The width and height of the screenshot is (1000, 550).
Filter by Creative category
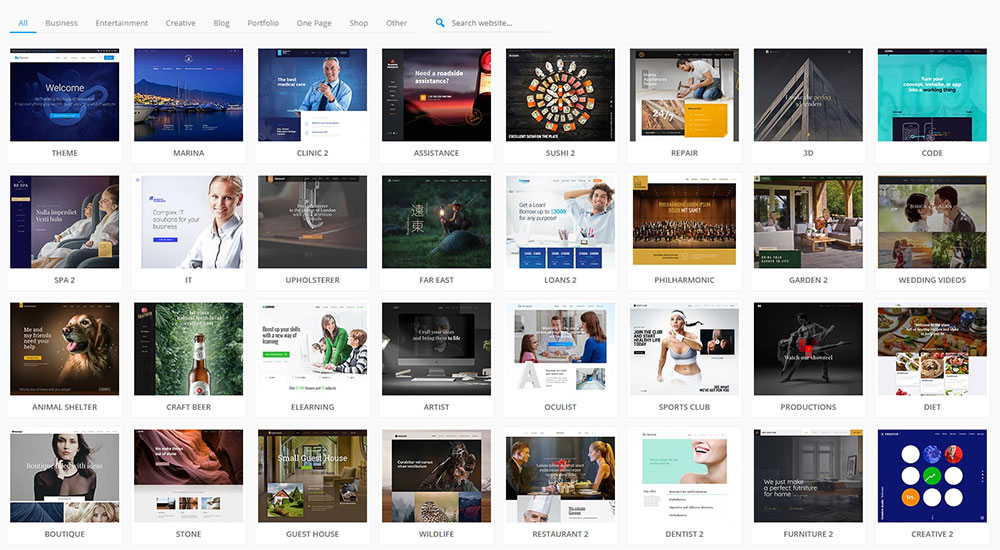coord(181,23)
